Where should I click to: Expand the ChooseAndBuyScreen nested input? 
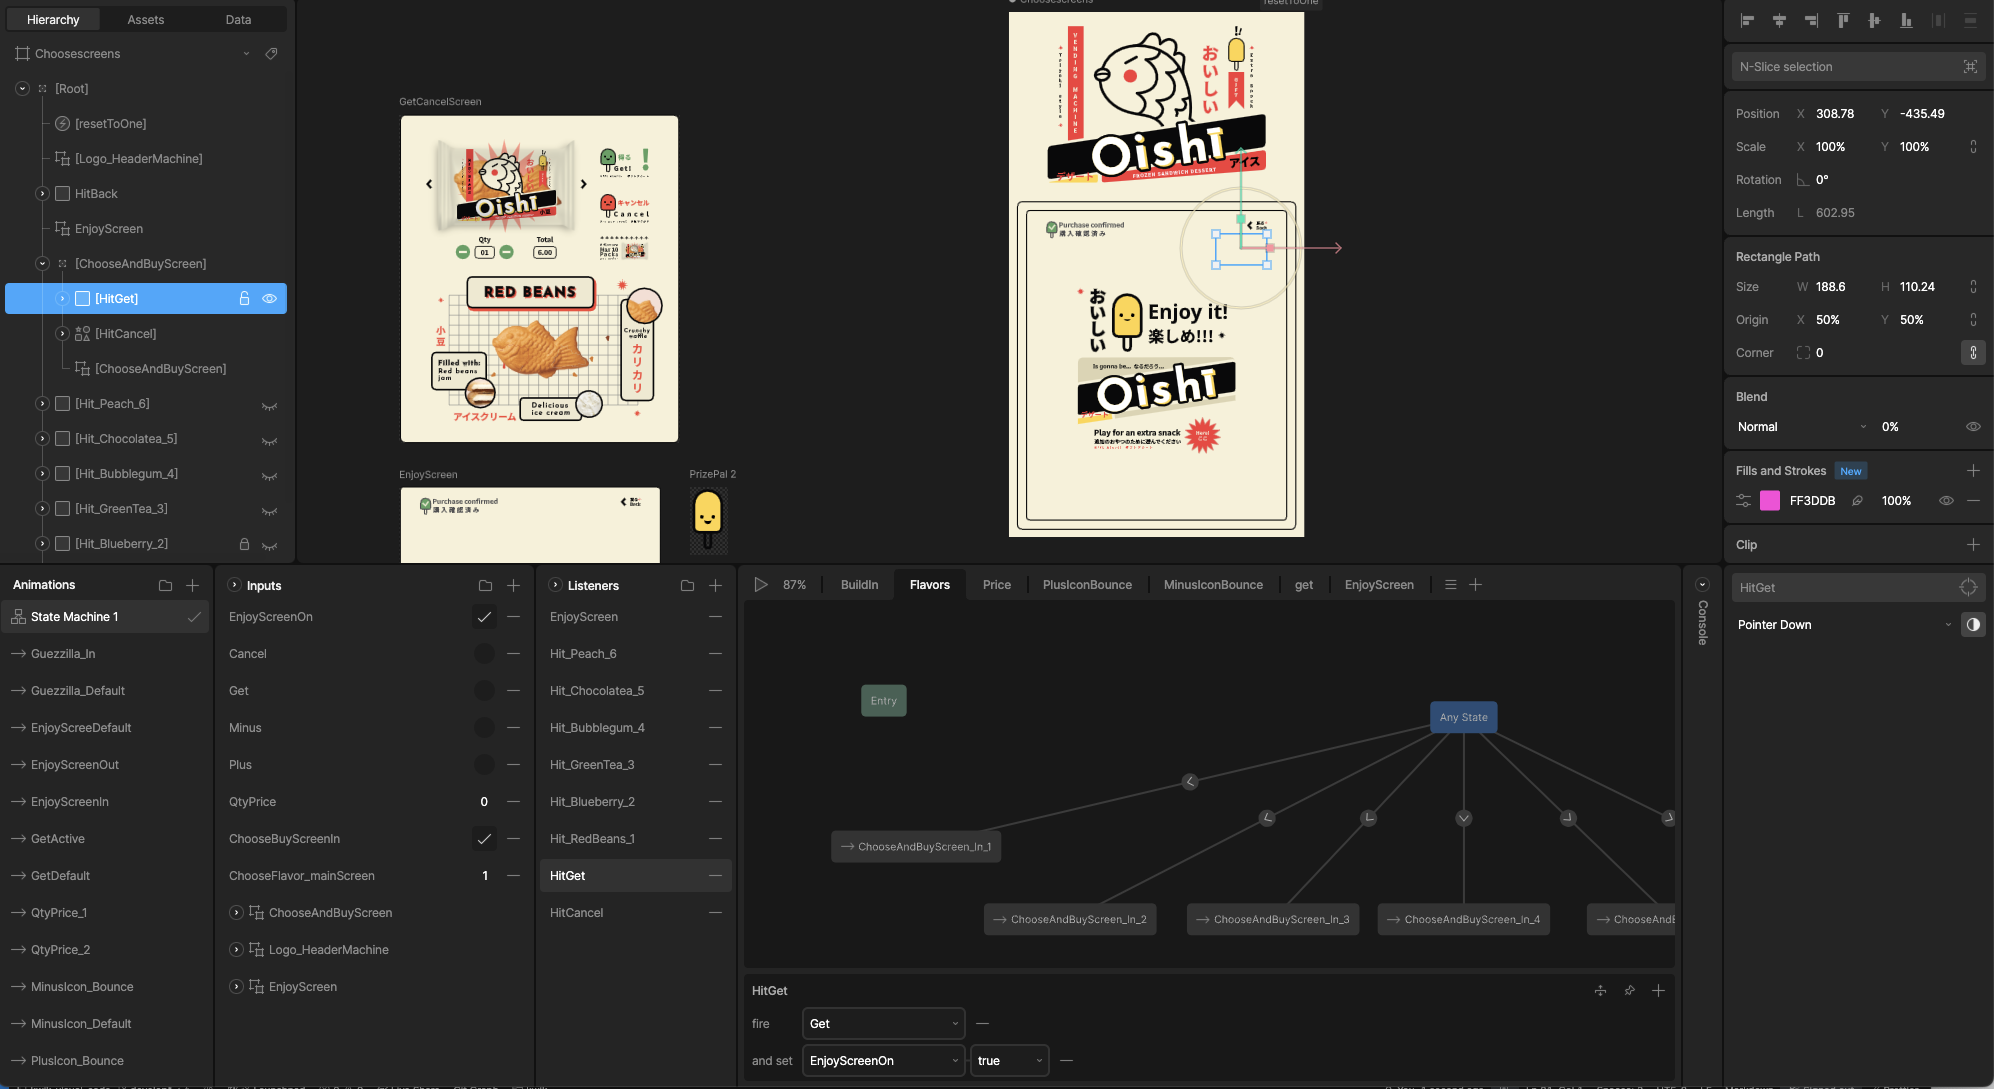236,912
